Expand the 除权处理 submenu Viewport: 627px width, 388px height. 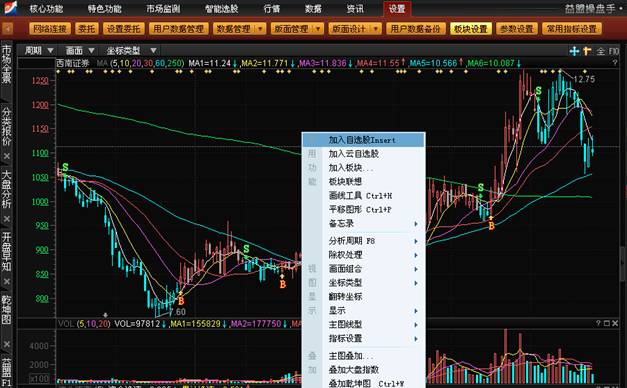coord(416,255)
